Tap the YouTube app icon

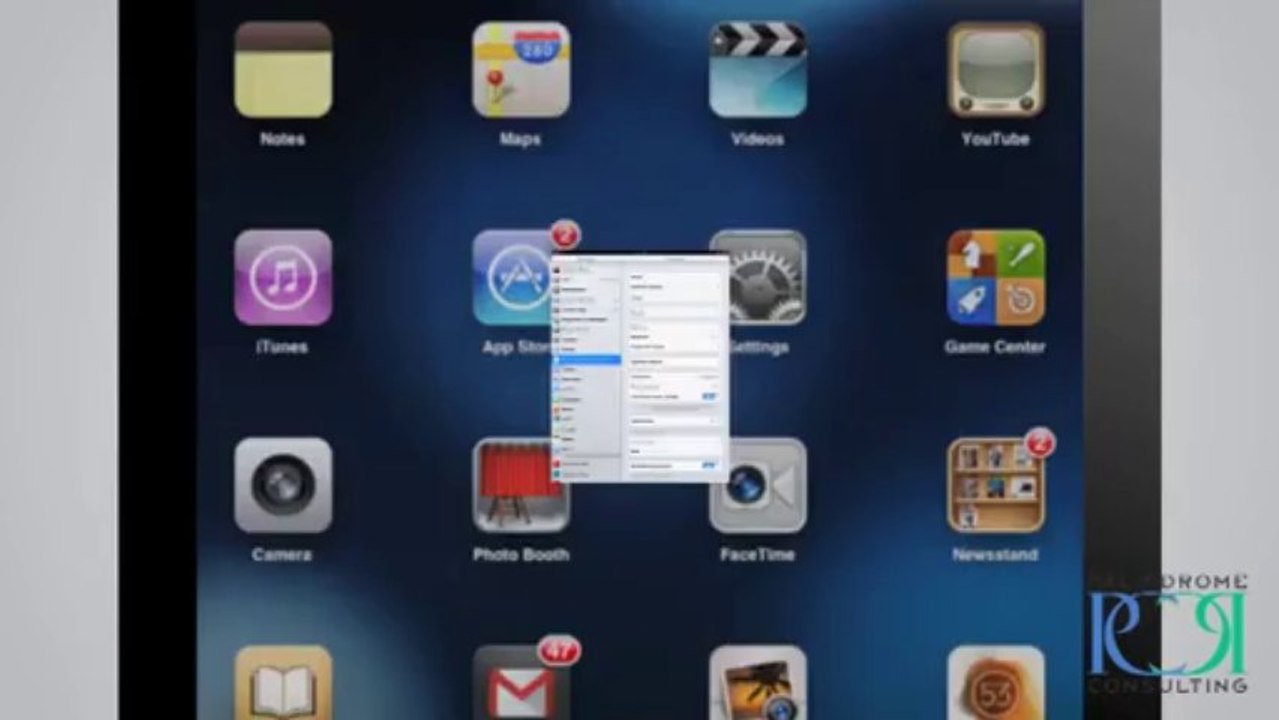pos(996,70)
